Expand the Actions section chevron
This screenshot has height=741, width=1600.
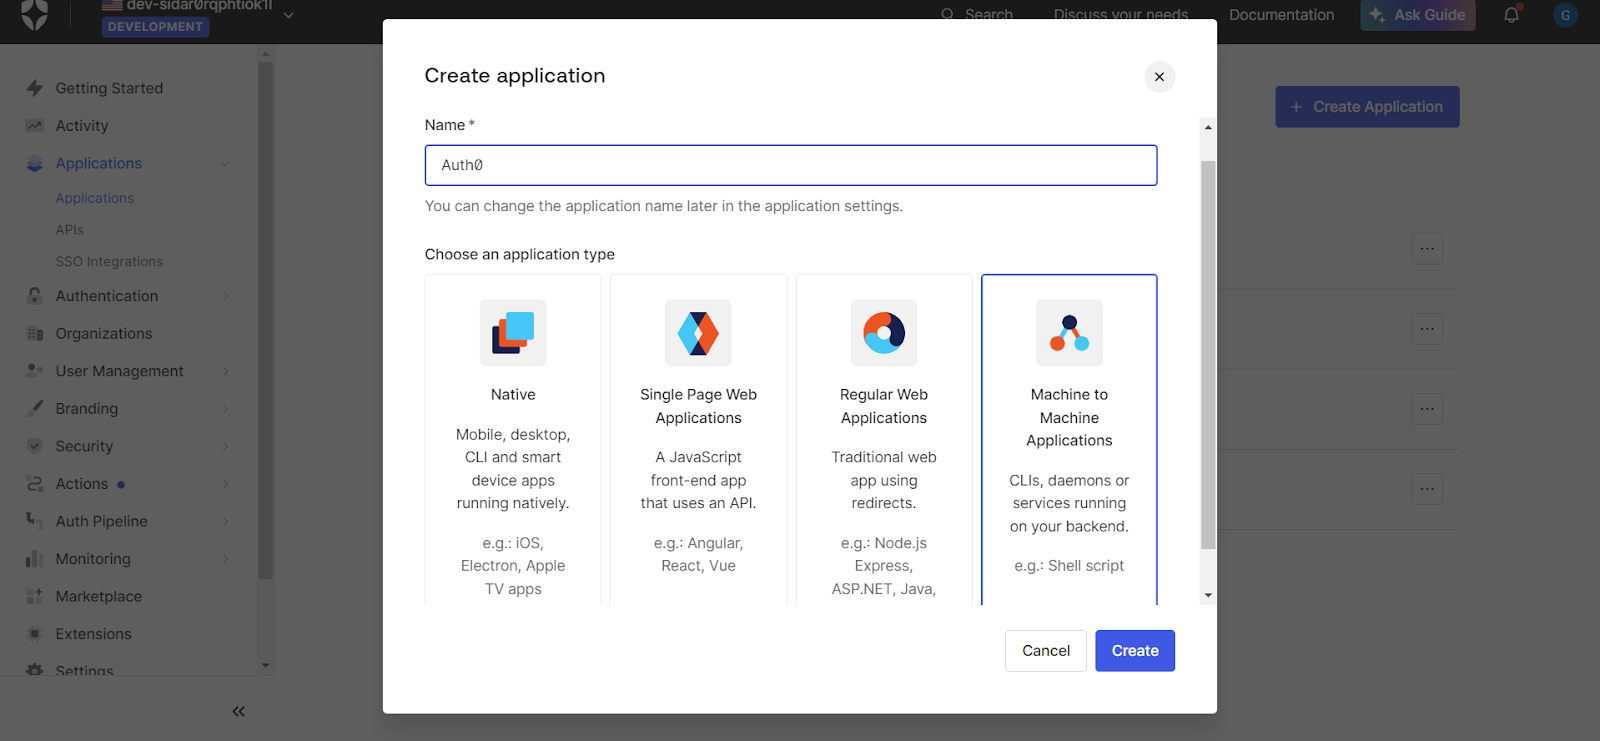pos(225,484)
